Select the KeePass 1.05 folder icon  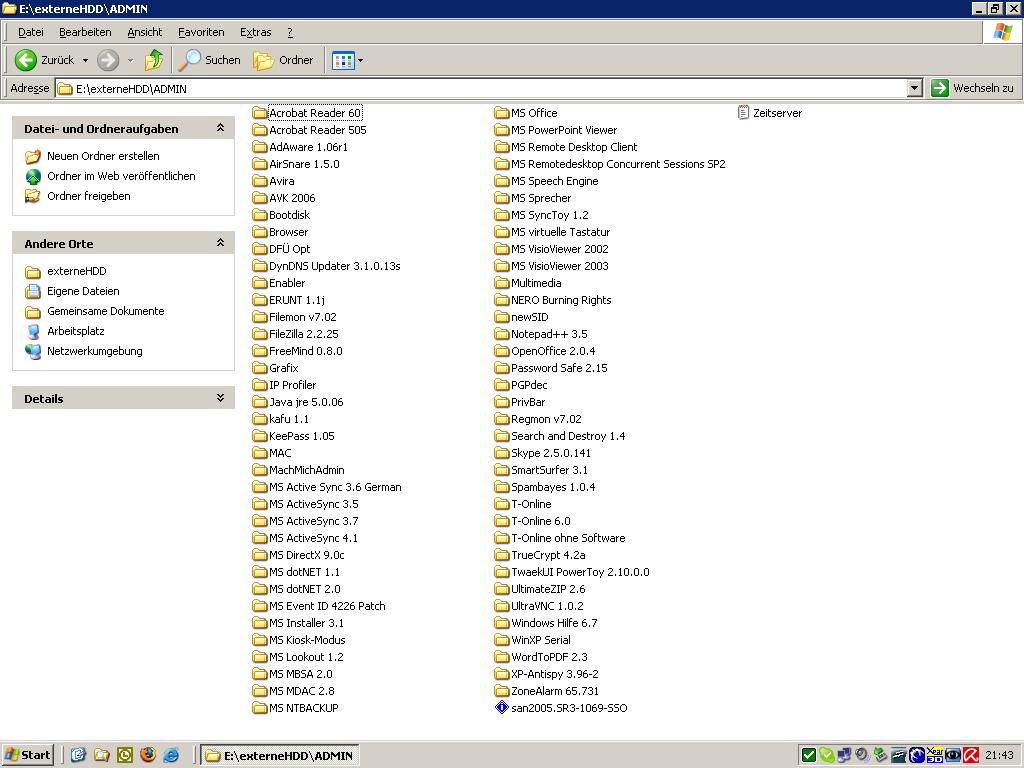(x=260, y=436)
